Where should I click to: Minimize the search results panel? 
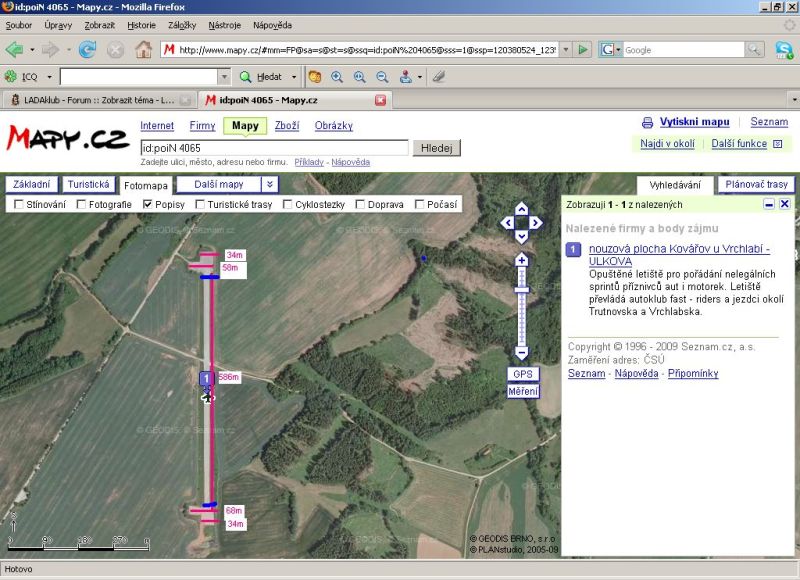769,204
